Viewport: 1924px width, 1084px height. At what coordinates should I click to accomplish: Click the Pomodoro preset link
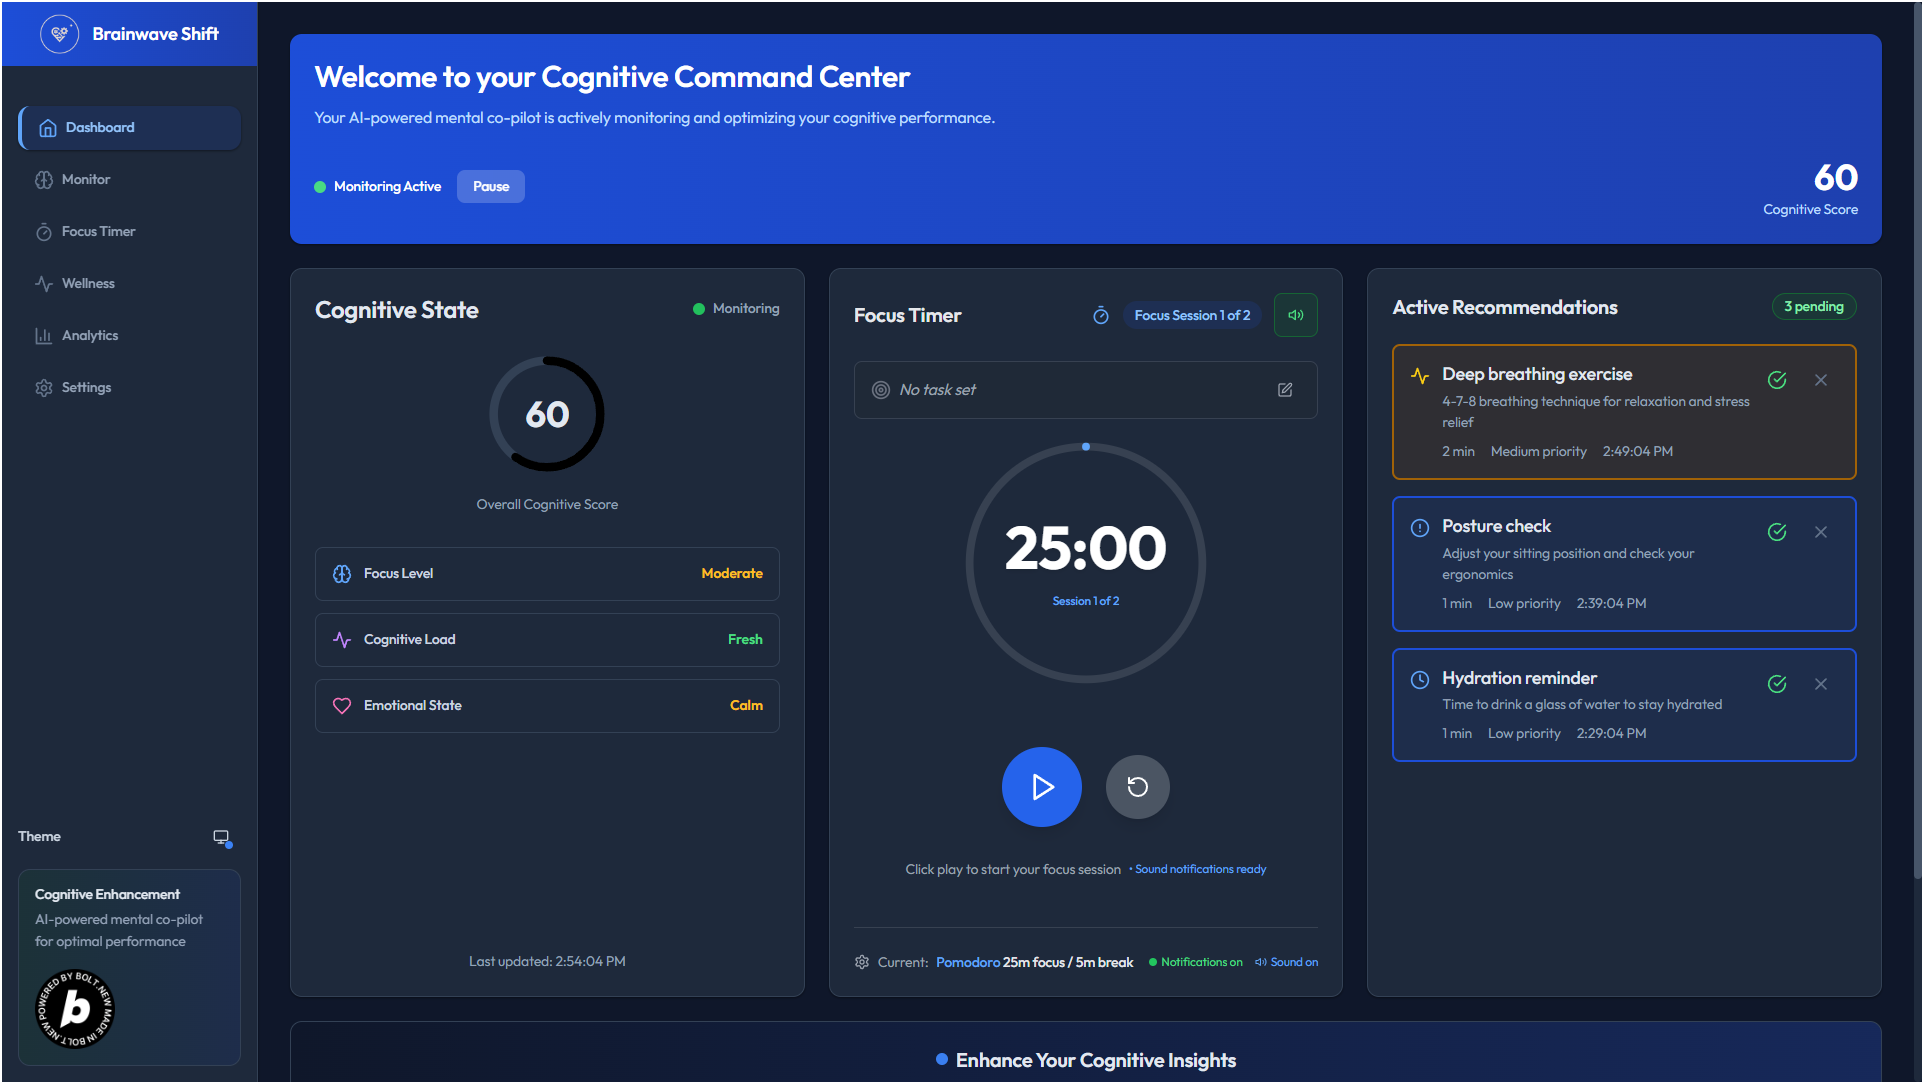point(967,962)
